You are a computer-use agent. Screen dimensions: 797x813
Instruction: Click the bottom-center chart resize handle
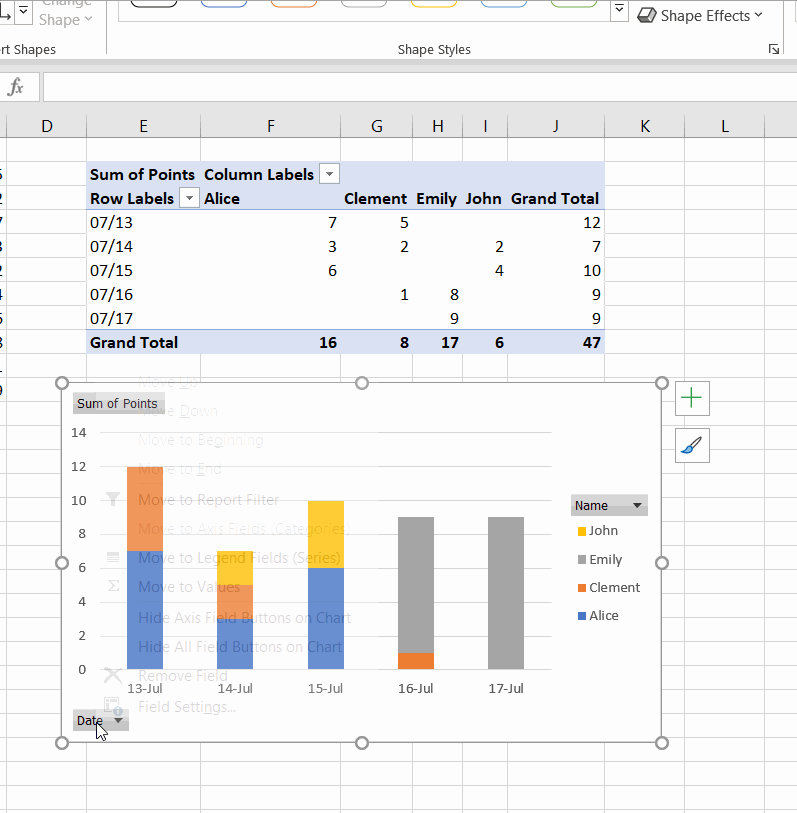[362, 743]
